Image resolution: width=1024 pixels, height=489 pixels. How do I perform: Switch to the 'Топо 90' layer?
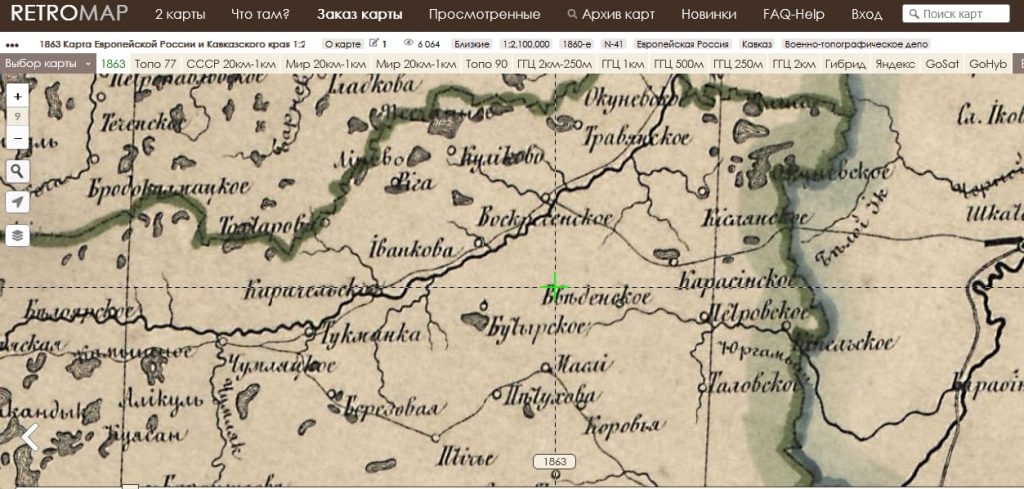pyautogui.click(x=487, y=64)
